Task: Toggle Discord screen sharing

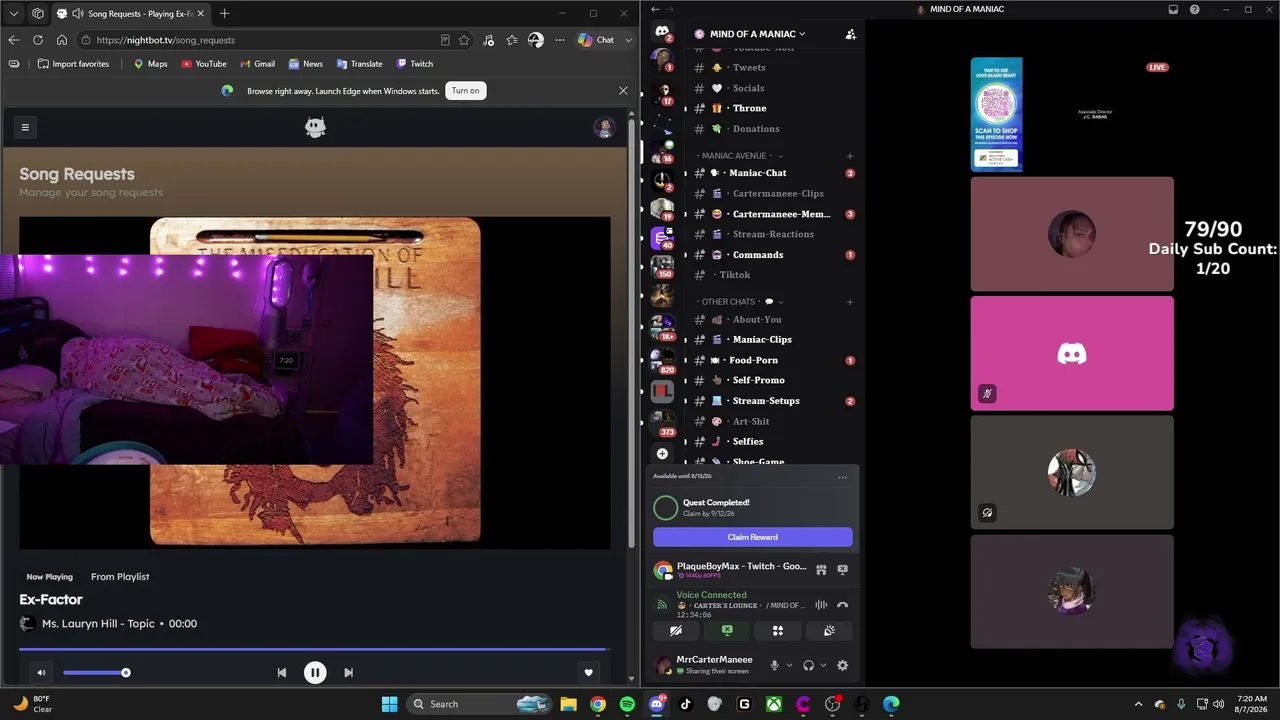Action: click(727, 631)
